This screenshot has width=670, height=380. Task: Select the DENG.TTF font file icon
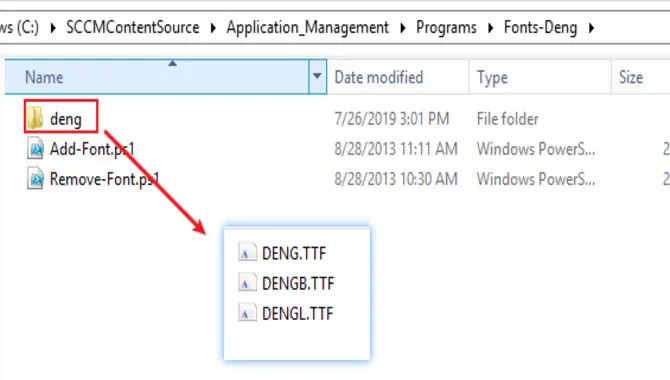tap(247, 253)
